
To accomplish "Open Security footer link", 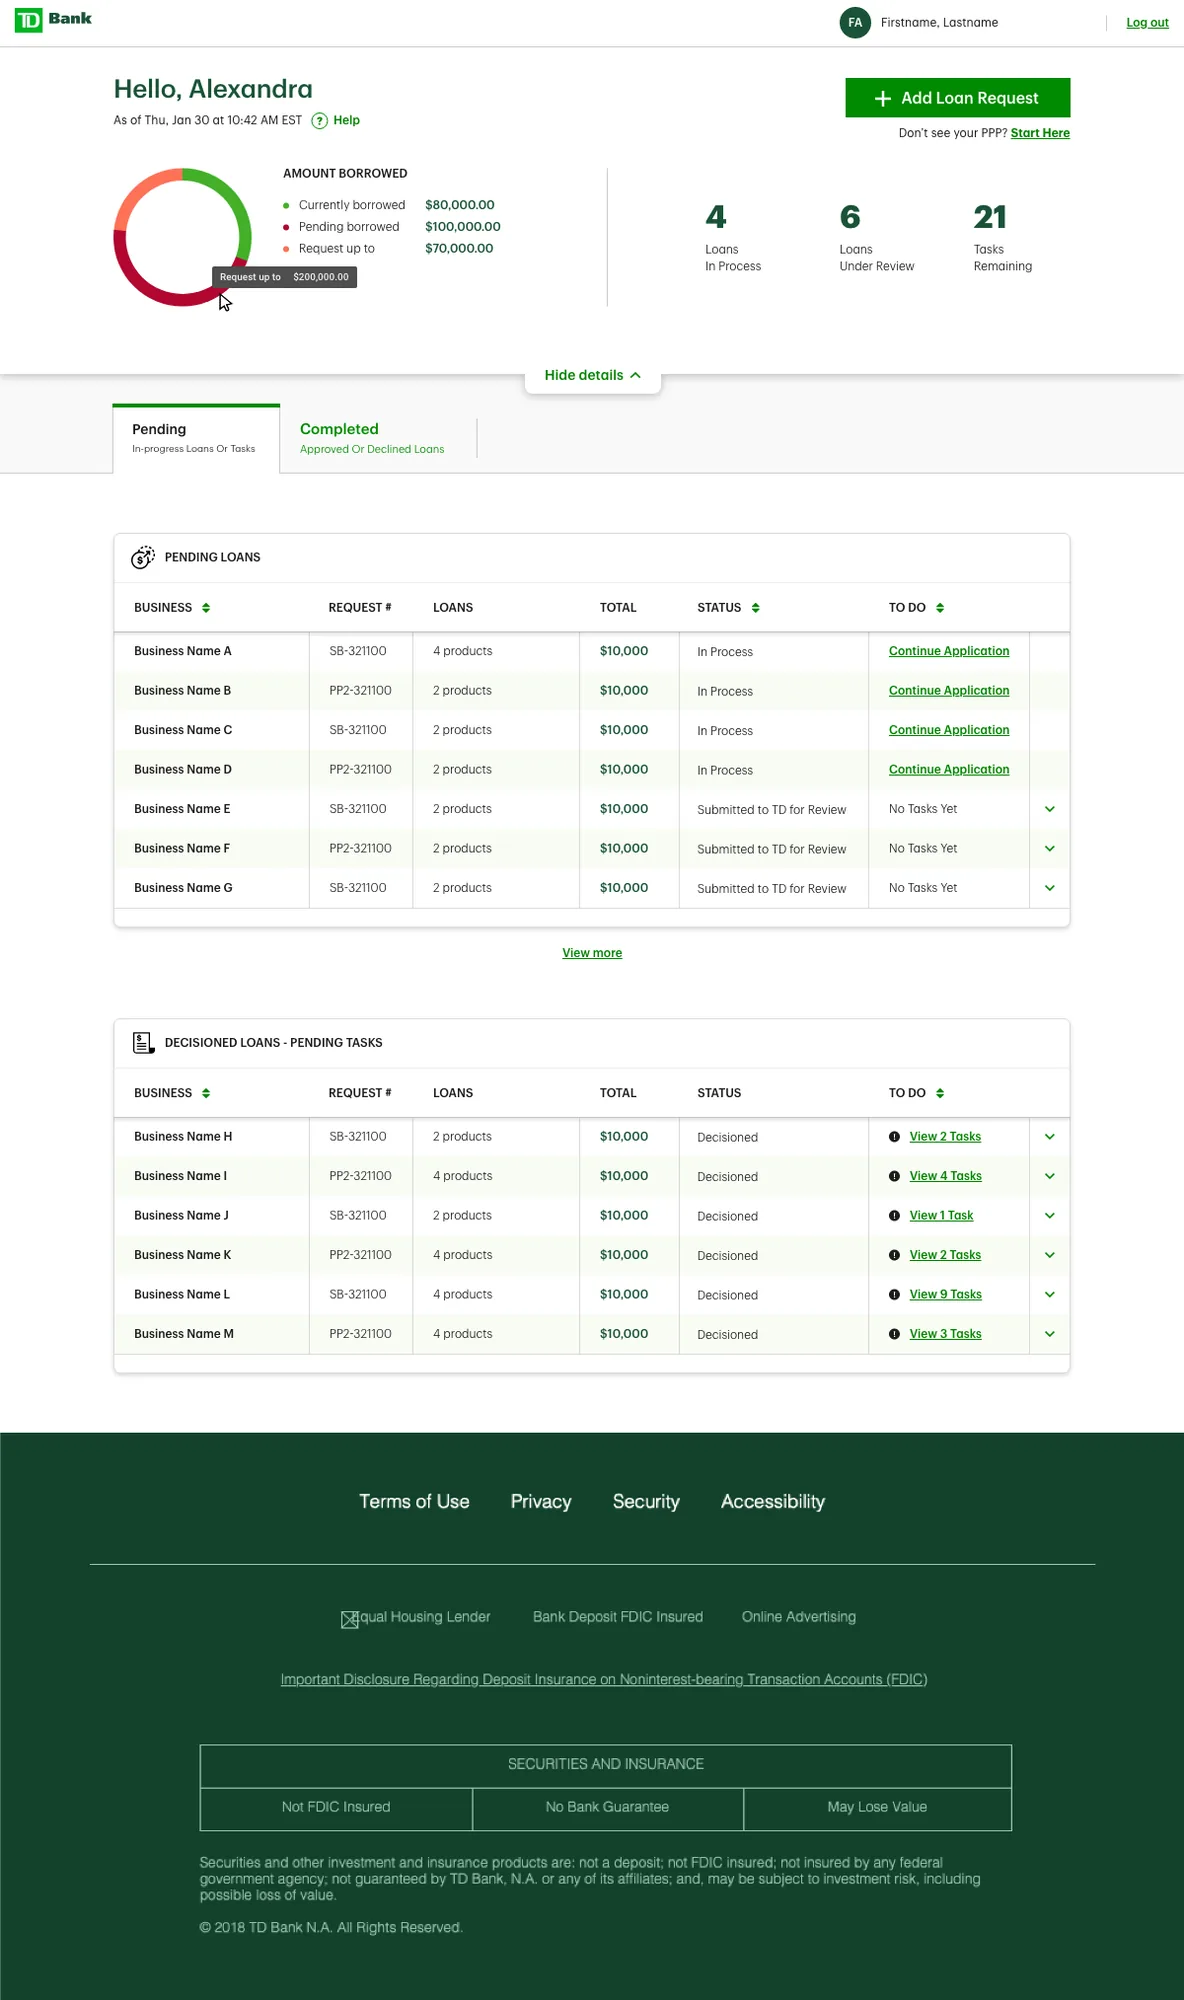I will (646, 1502).
